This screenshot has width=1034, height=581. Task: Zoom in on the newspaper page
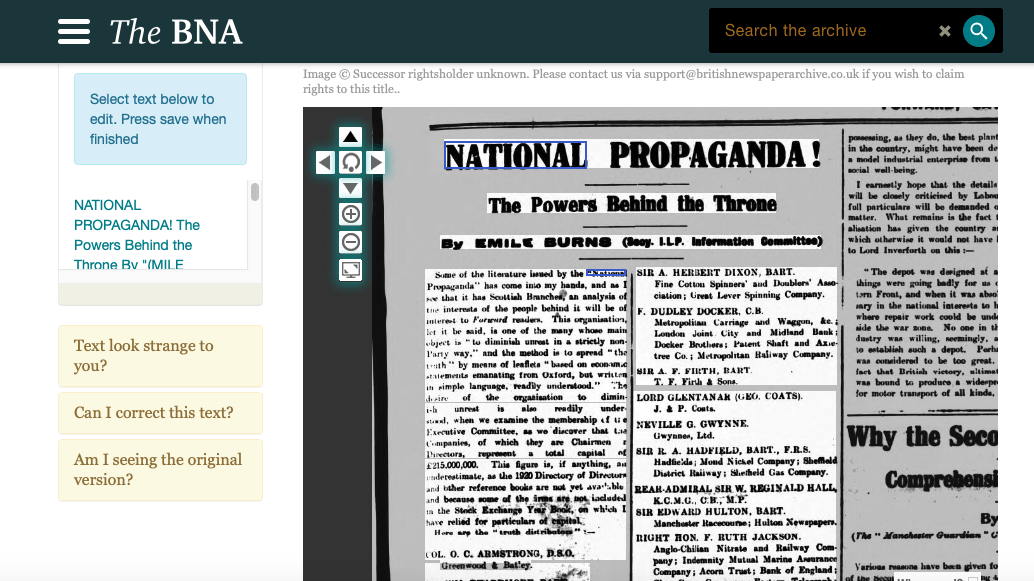(350, 214)
